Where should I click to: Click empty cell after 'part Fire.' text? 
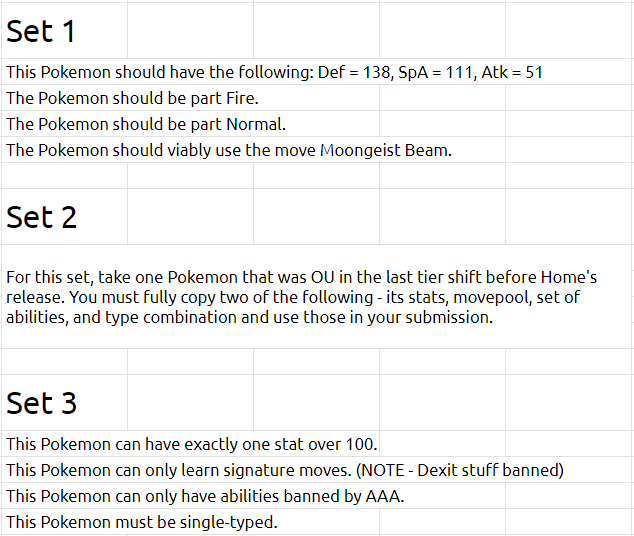(442, 98)
